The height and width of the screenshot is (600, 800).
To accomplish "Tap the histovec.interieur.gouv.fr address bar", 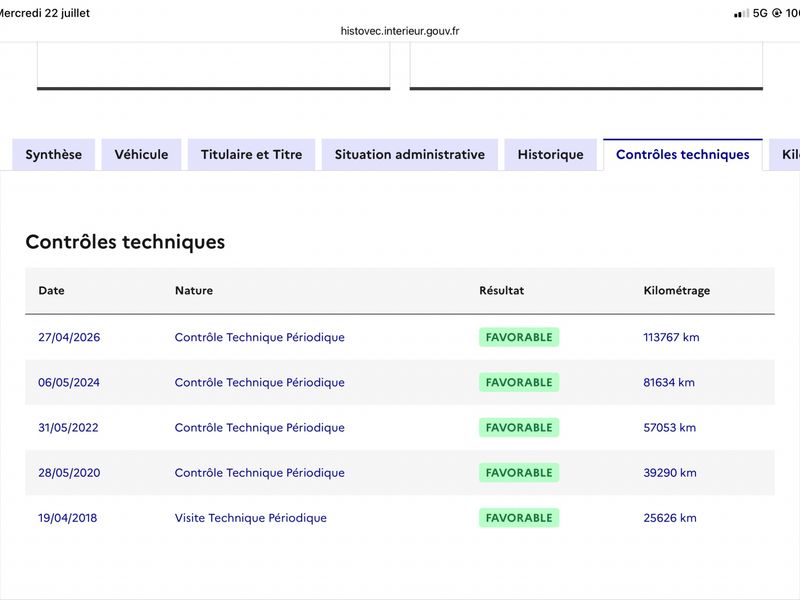I will [400, 31].
